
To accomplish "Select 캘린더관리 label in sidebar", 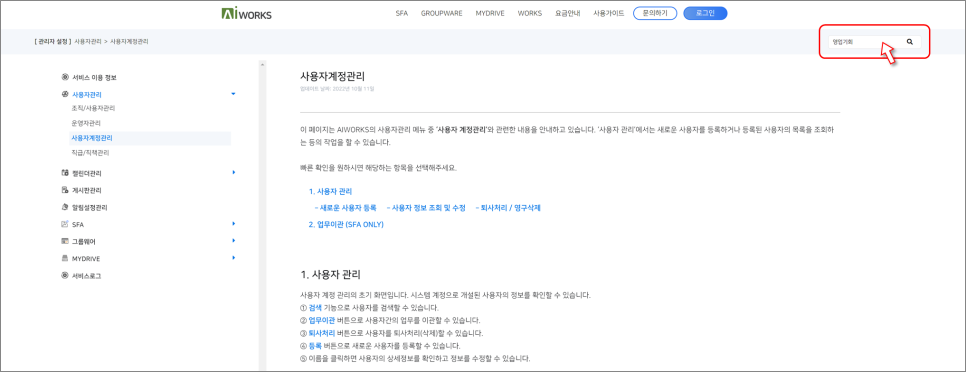I will click(x=87, y=174).
